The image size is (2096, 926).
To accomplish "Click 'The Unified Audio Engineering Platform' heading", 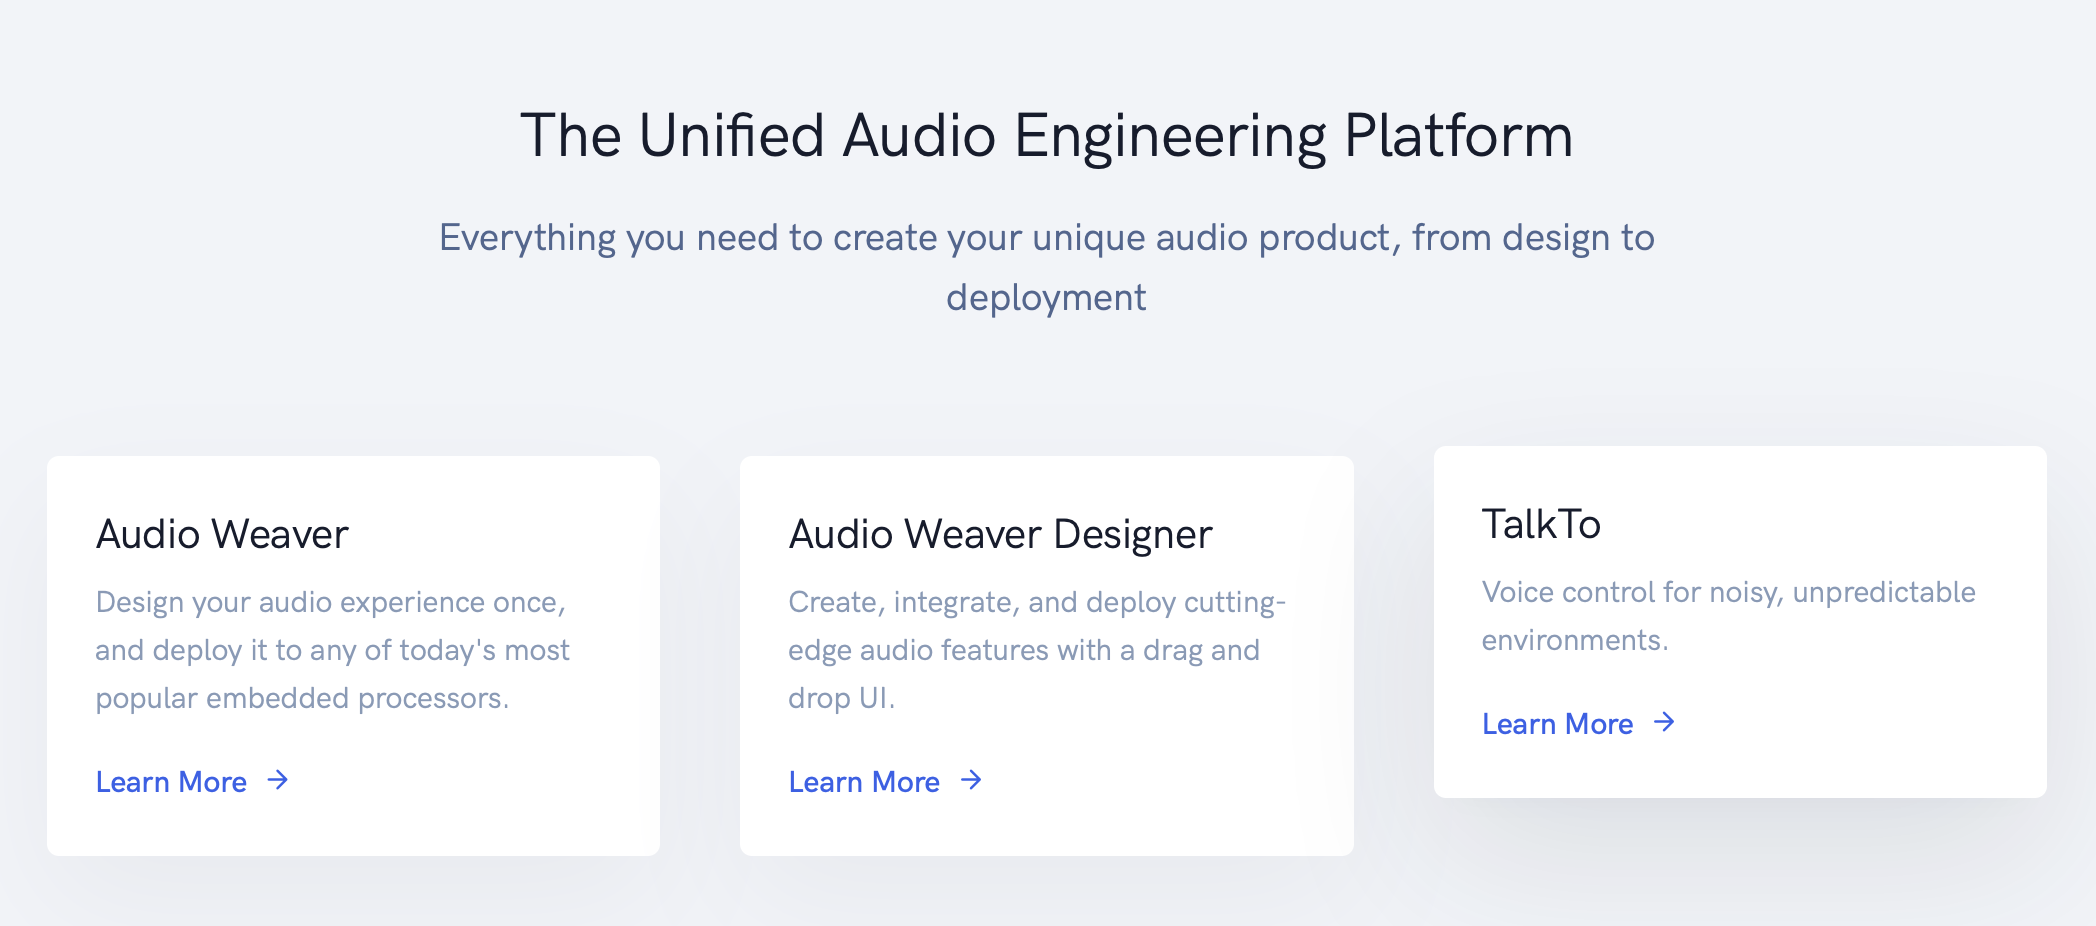I will click(x=1047, y=136).
